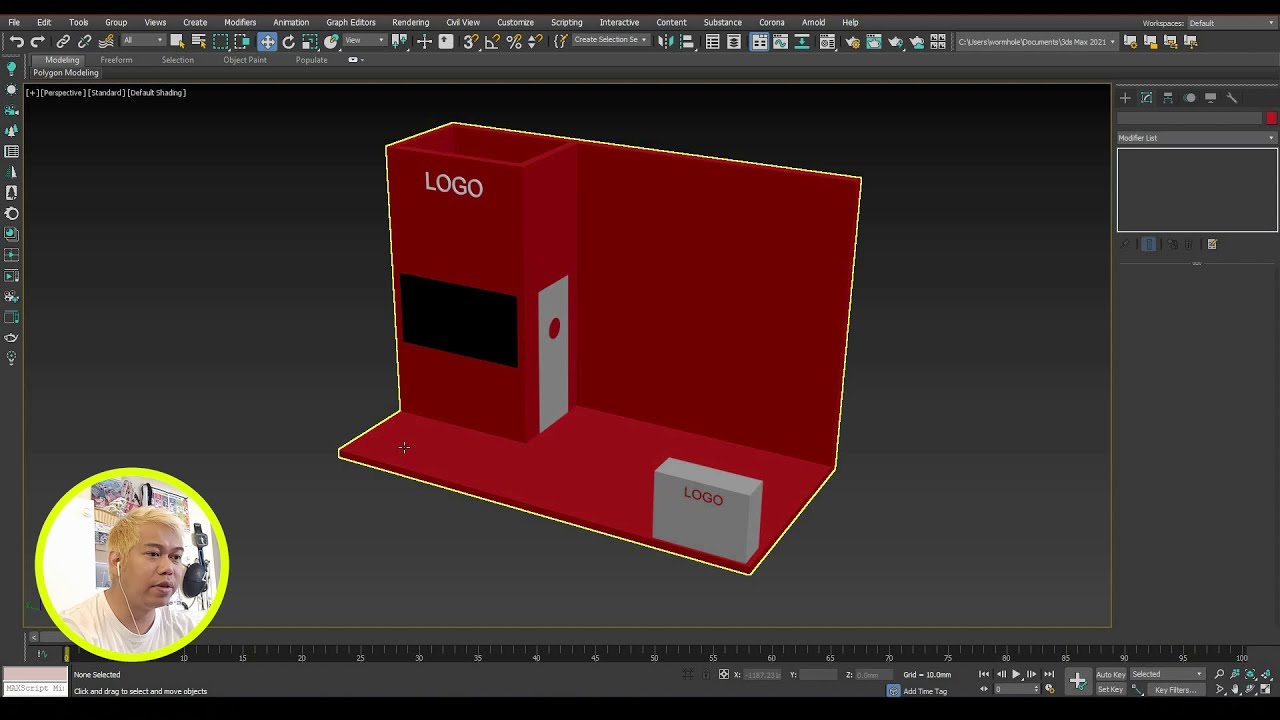Image resolution: width=1280 pixels, height=720 pixels.
Task: Toggle Window/Crossing selection mode
Action: [x=242, y=41]
